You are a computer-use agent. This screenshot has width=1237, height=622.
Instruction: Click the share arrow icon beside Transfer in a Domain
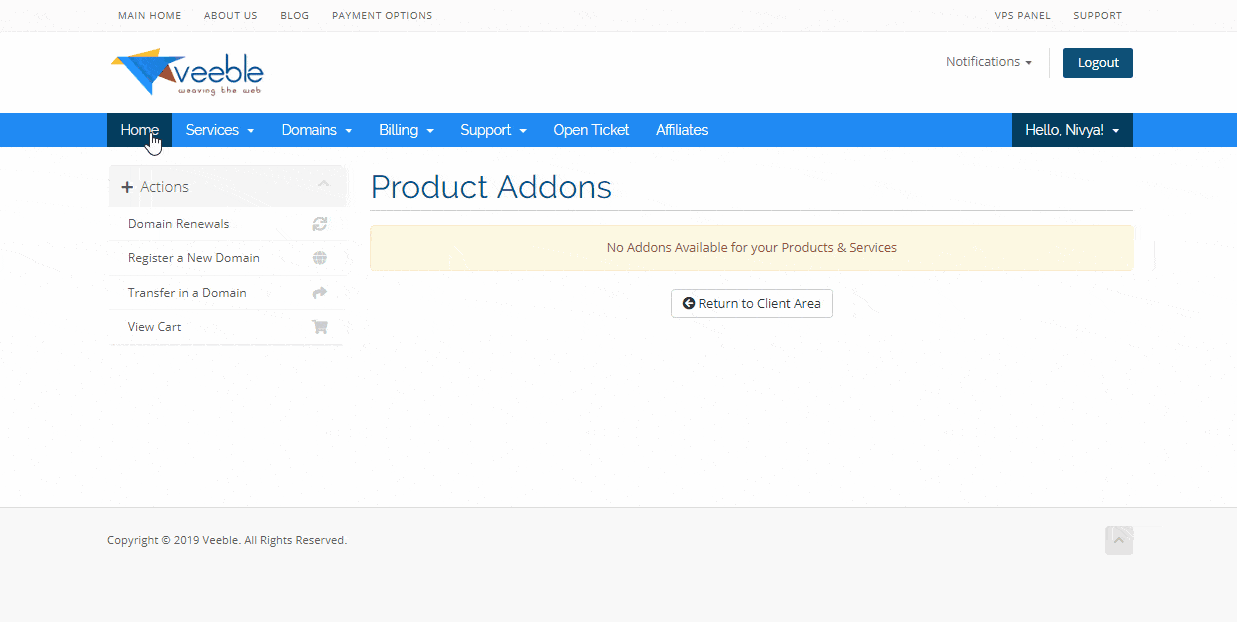(320, 293)
